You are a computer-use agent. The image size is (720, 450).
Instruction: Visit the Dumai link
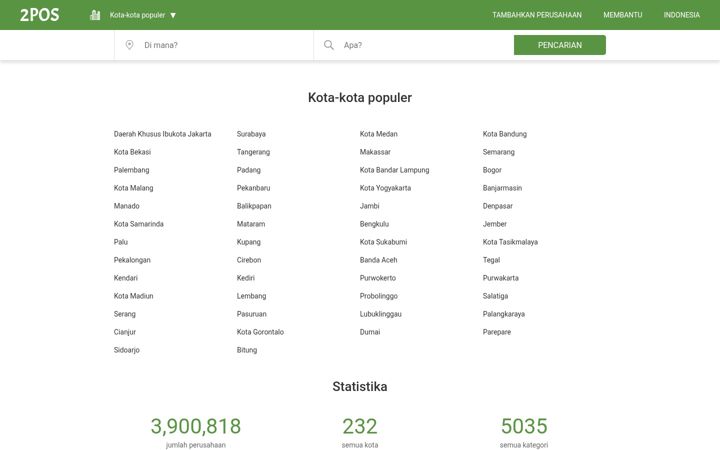pyautogui.click(x=370, y=332)
